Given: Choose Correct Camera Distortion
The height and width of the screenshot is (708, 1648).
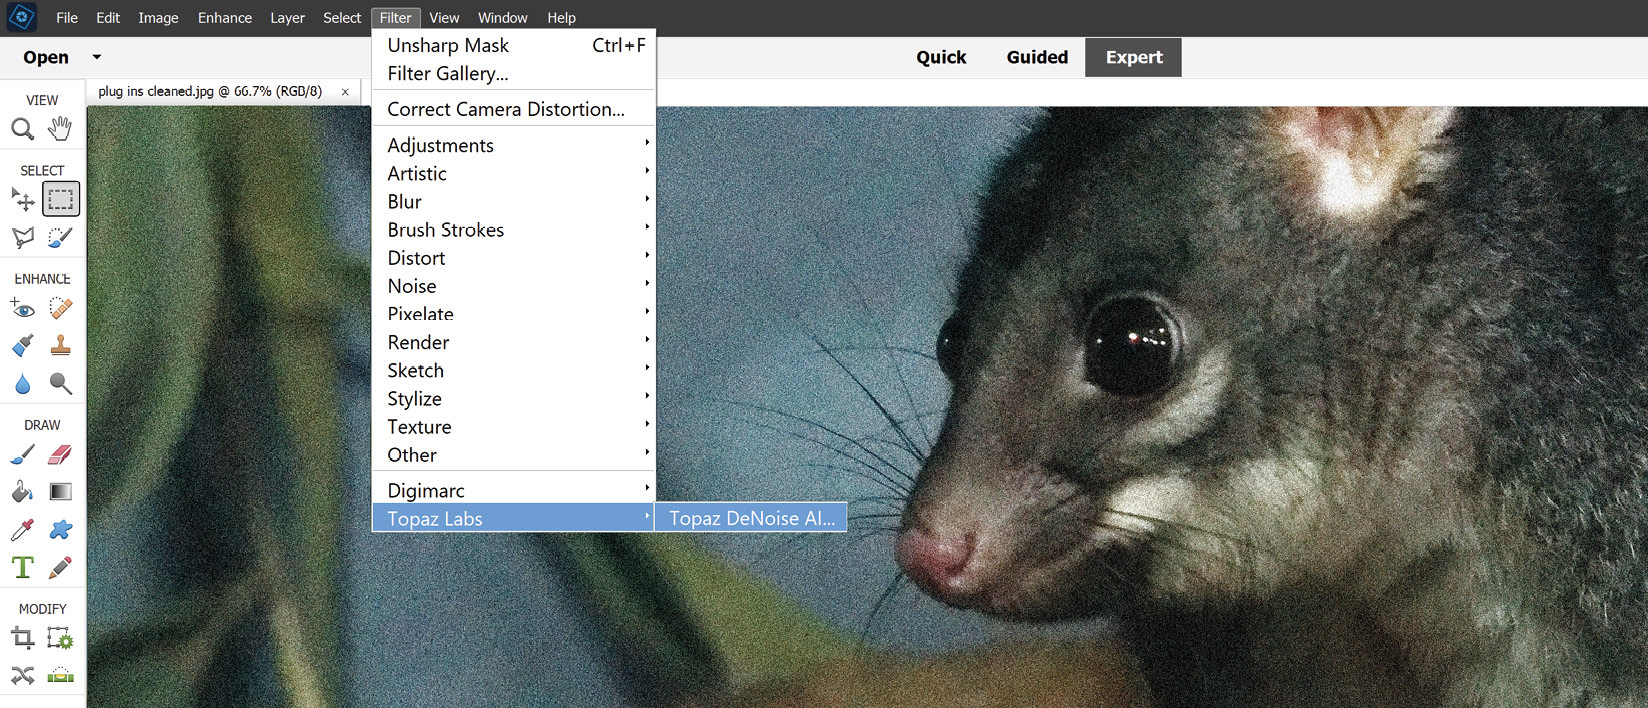Looking at the screenshot, I should [x=514, y=109].
